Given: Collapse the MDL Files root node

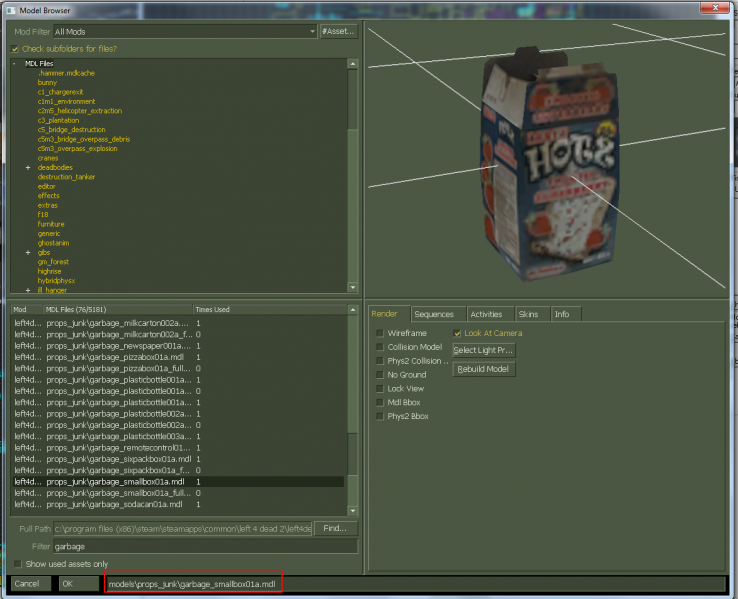Looking at the screenshot, I should point(15,64).
